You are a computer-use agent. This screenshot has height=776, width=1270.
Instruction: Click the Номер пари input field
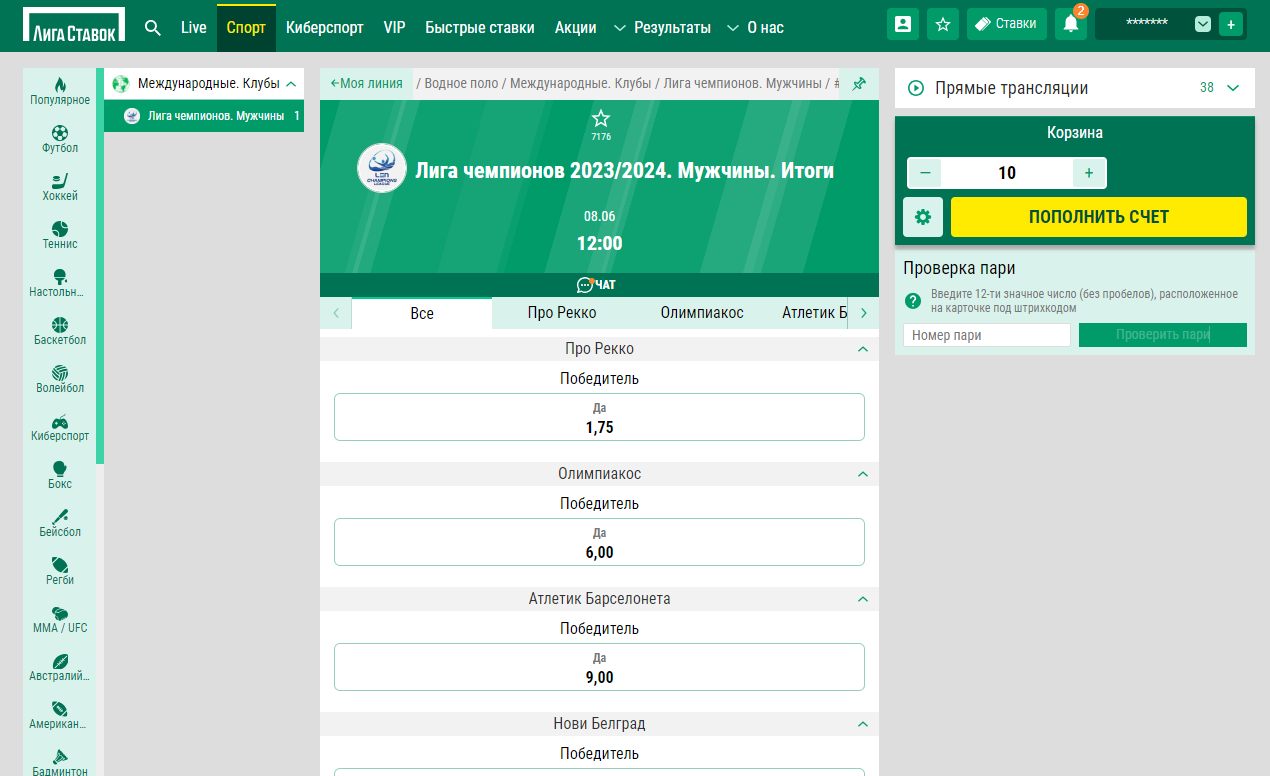pos(987,335)
